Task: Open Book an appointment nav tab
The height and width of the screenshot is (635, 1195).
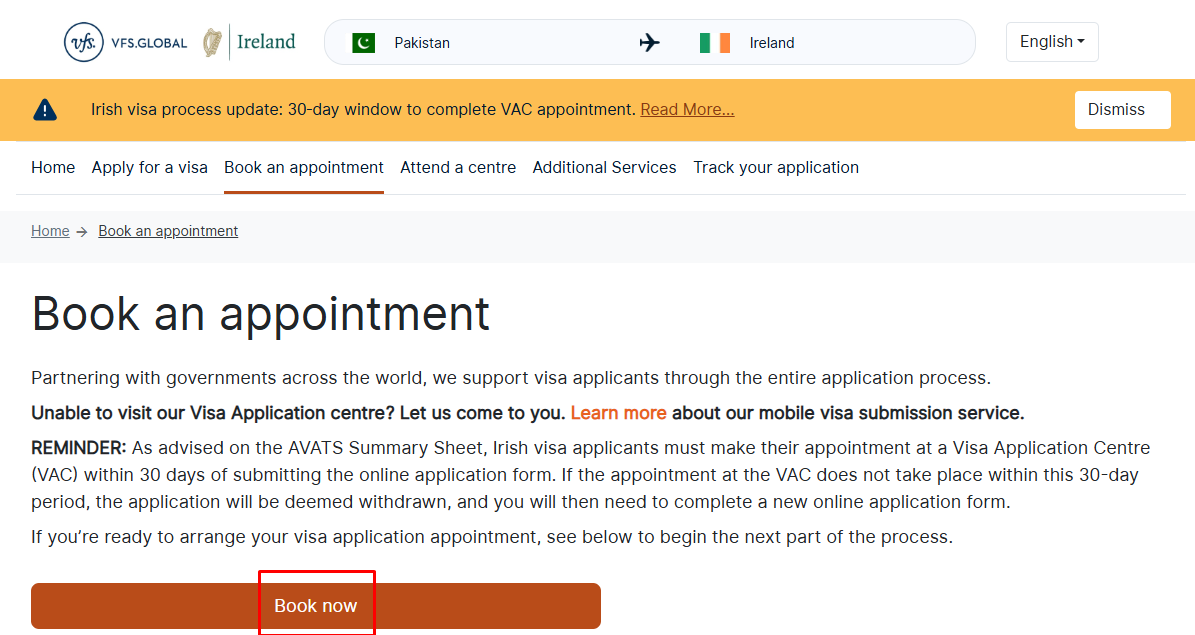Action: tap(304, 168)
